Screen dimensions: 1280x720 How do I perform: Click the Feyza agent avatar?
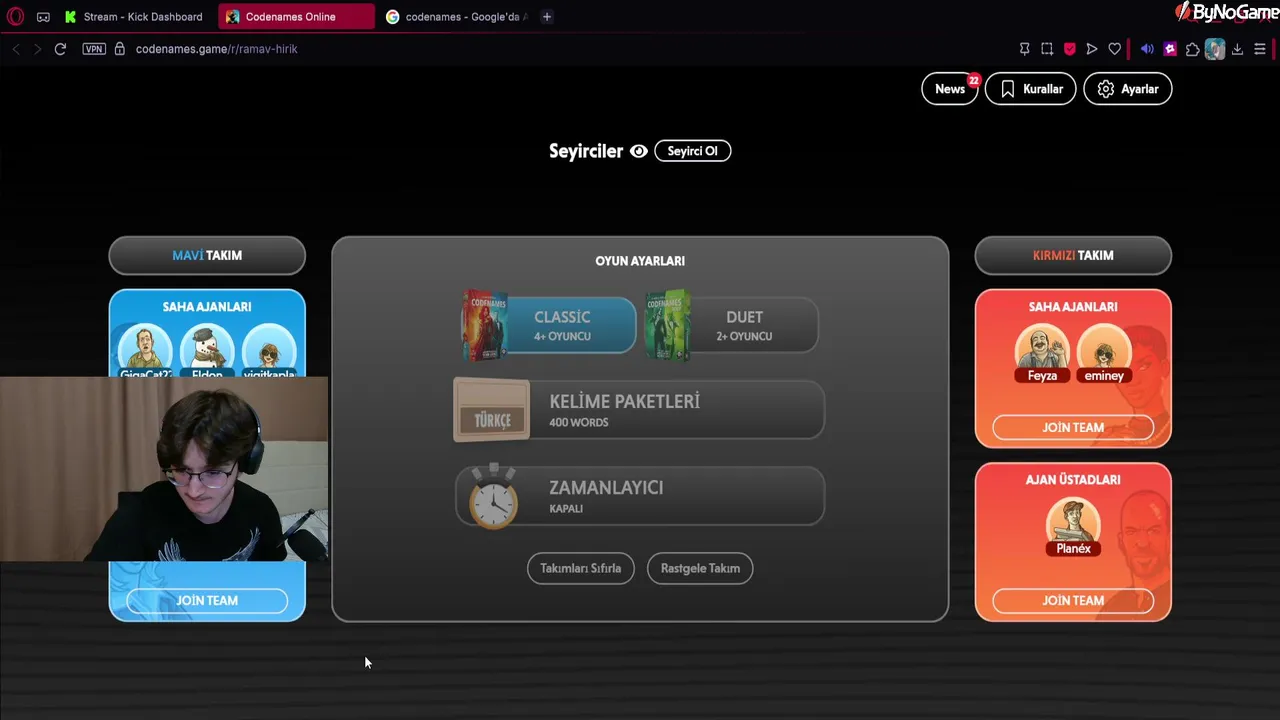(1042, 349)
